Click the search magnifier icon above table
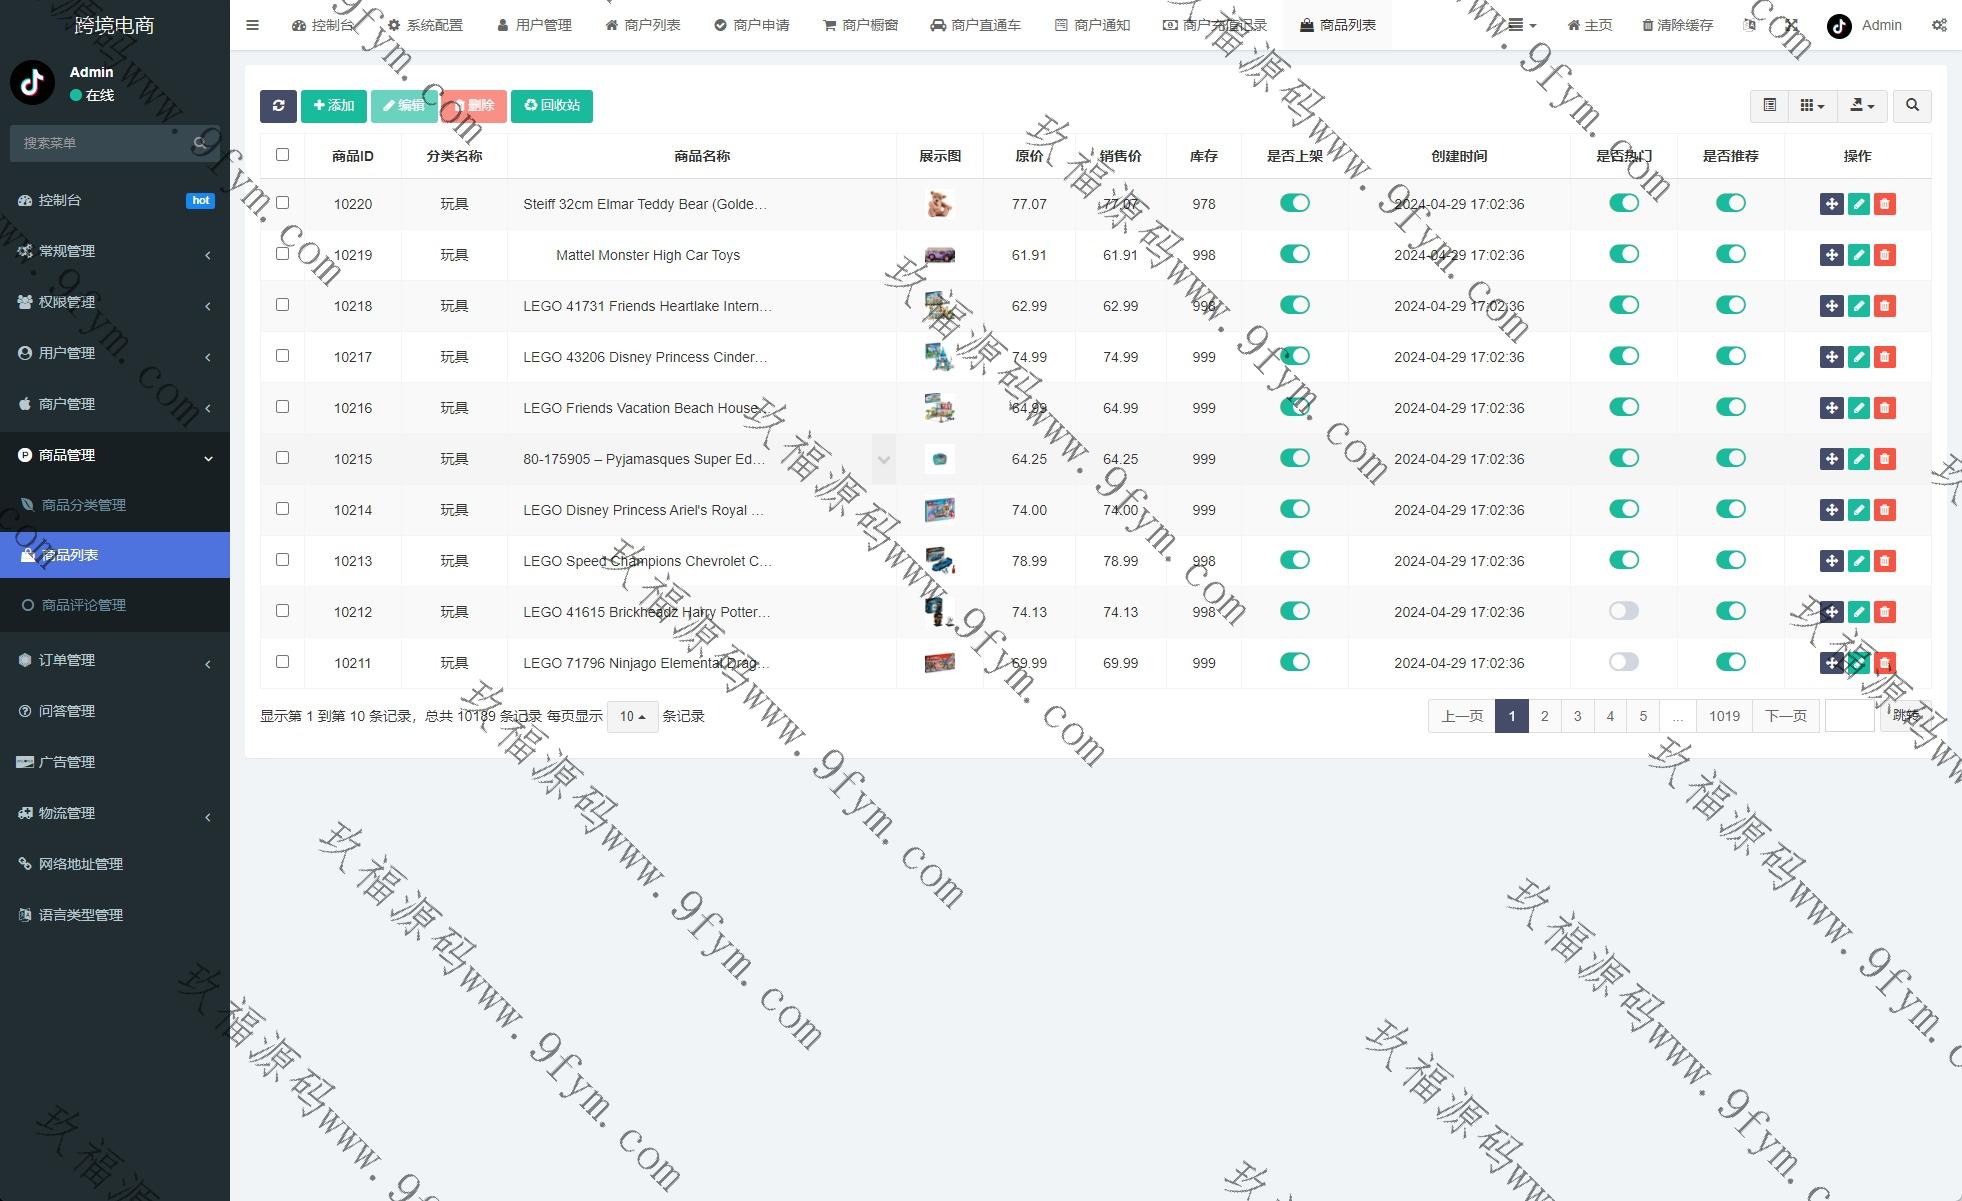Image resolution: width=1962 pixels, height=1201 pixels. [1912, 106]
